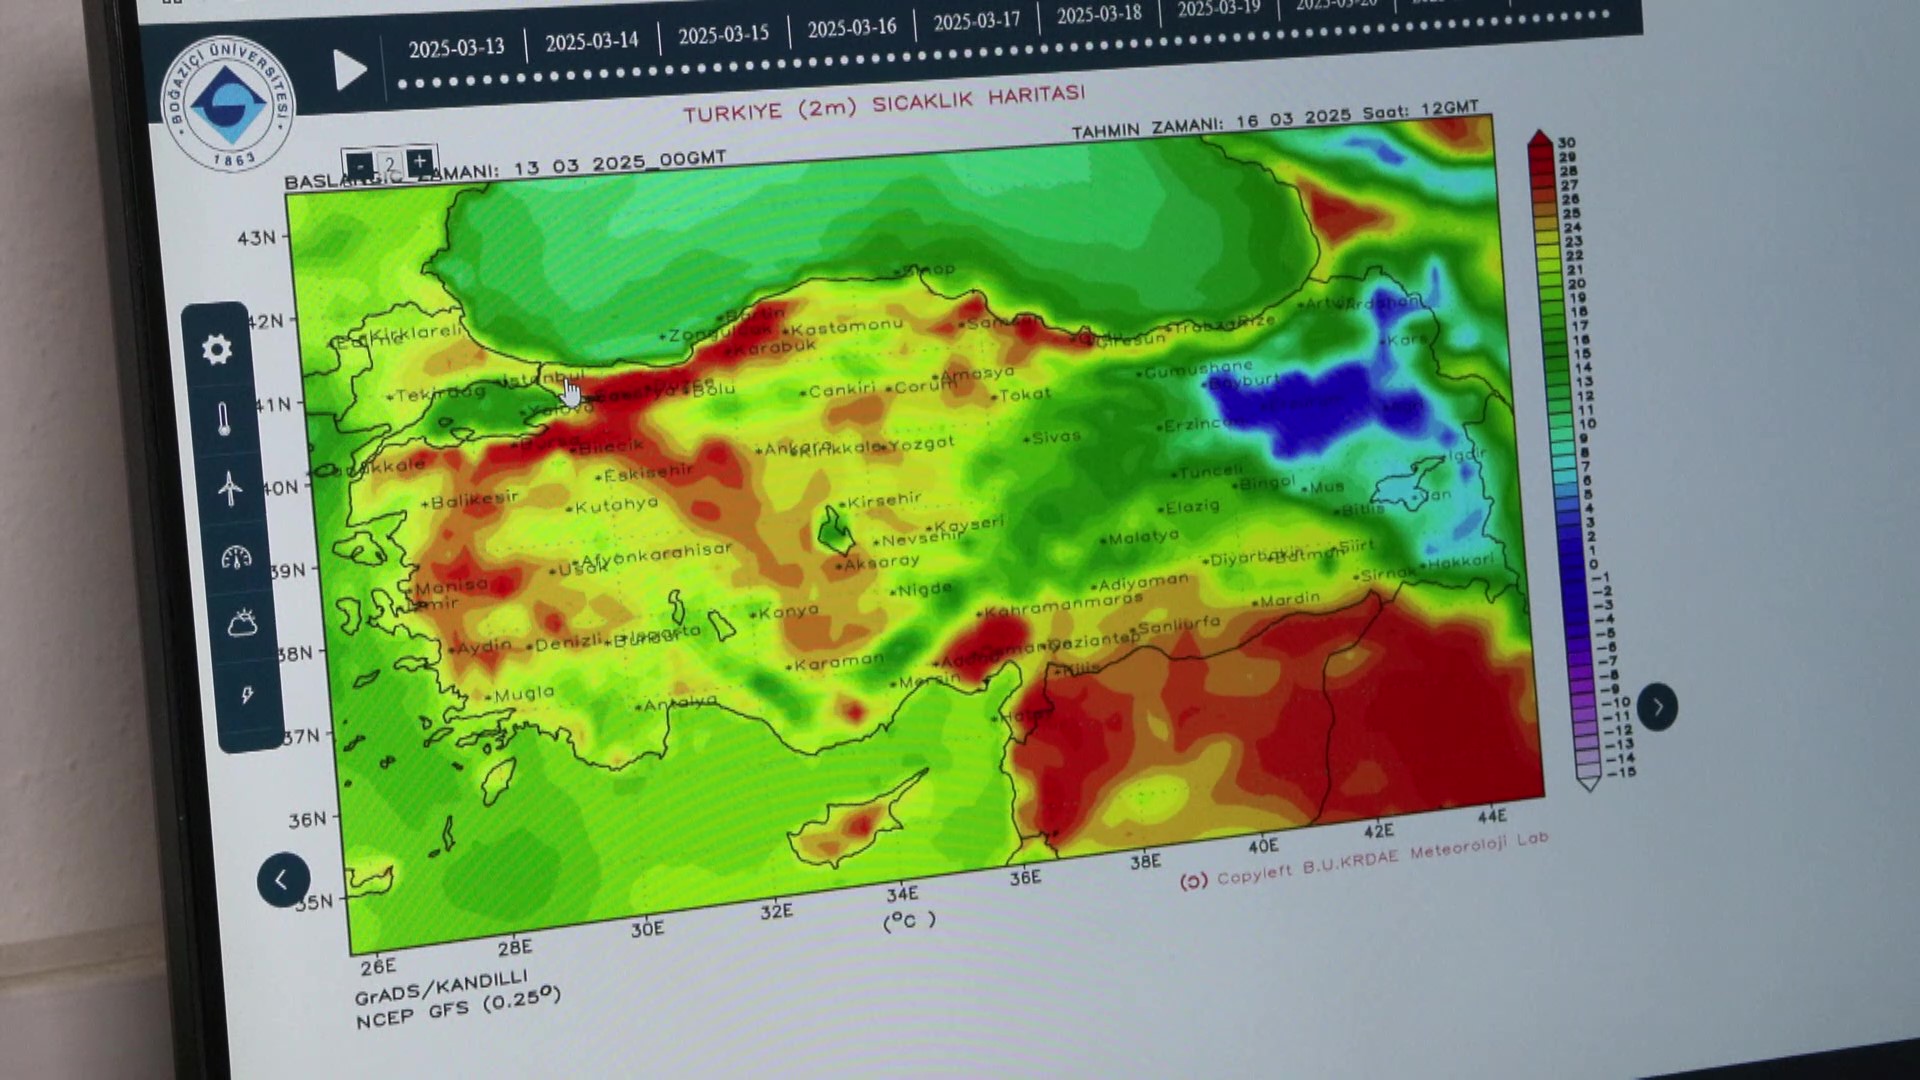
Task: Click the Aydin city label
Action: coord(480,646)
